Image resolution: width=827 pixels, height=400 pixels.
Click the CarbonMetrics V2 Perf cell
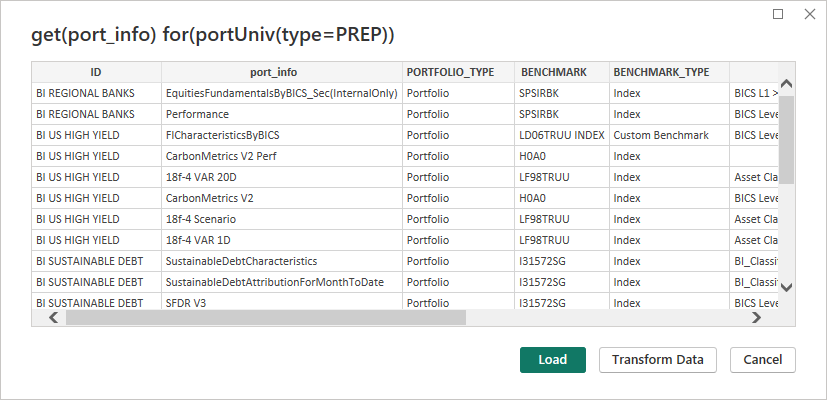(x=282, y=156)
